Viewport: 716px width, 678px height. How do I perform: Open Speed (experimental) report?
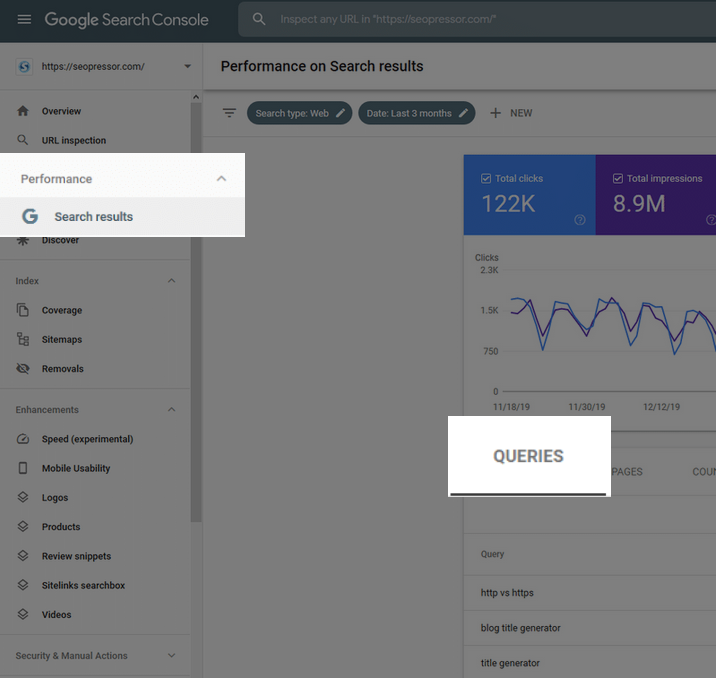tap(88, 439)
